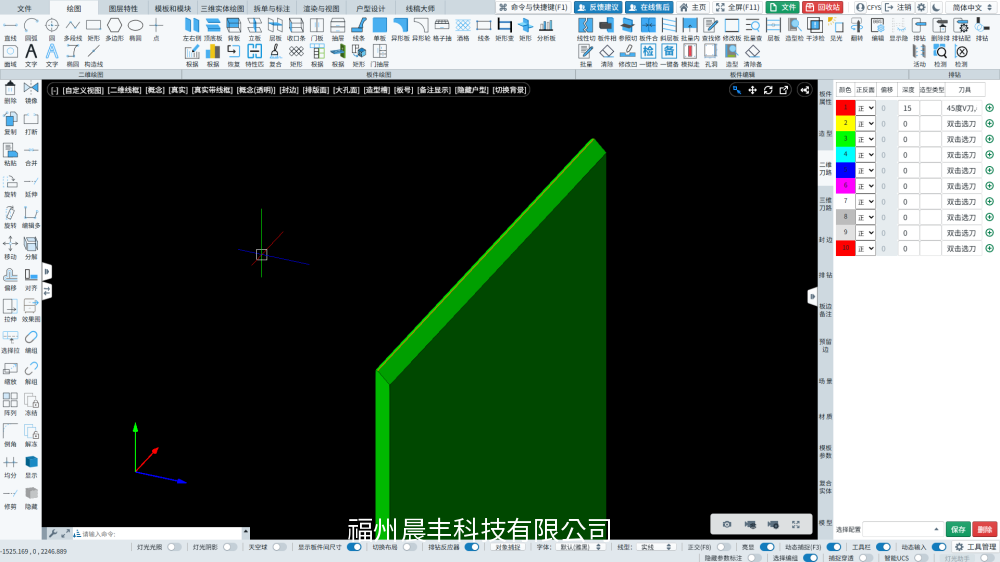
Task: Insert a 左右侧 side panel
Action: (x=191, y=29)
